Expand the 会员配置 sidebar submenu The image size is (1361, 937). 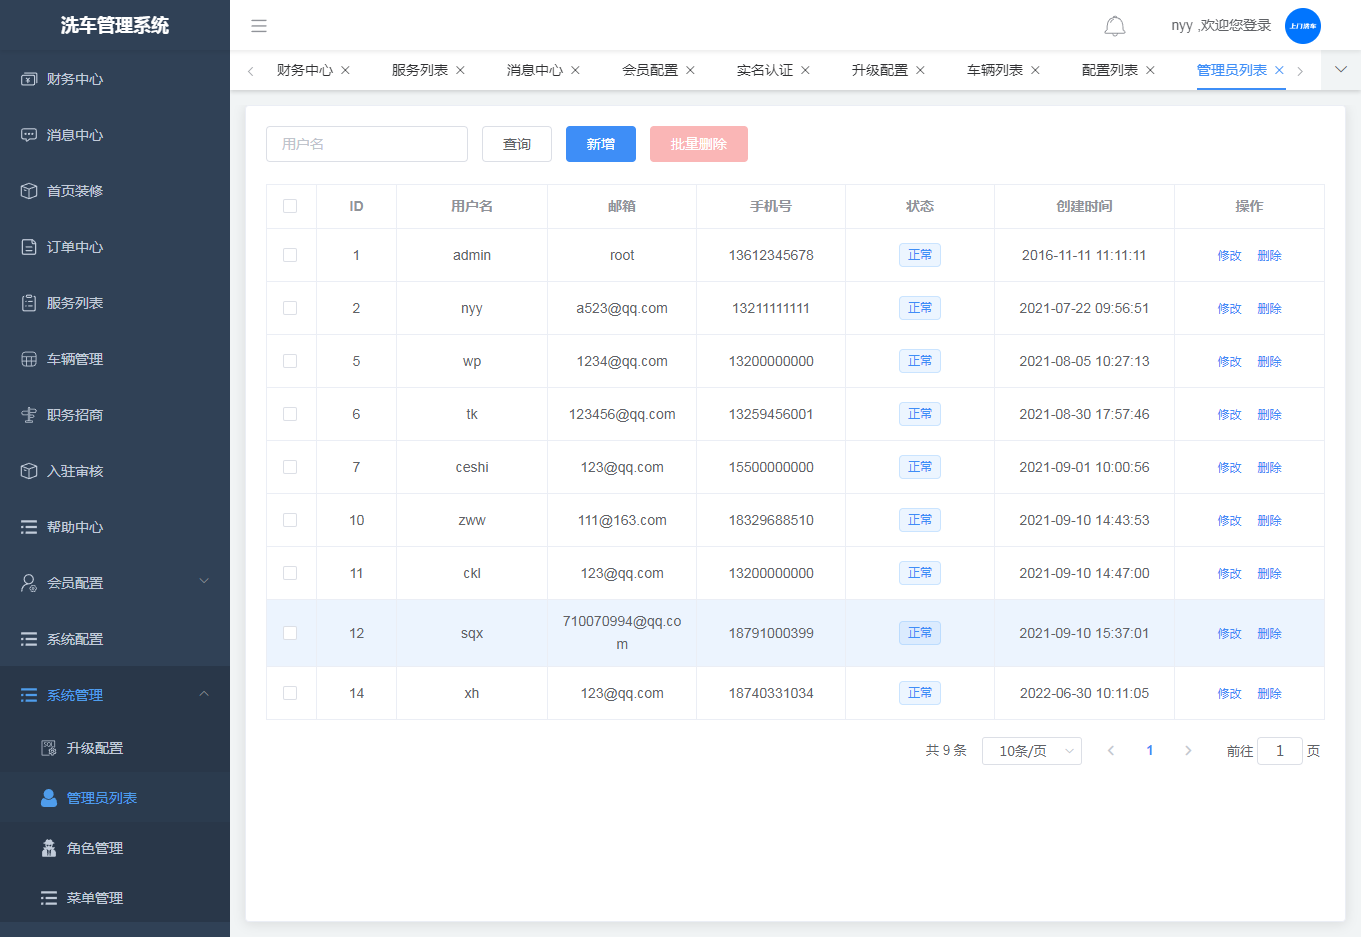coord(115,583)
